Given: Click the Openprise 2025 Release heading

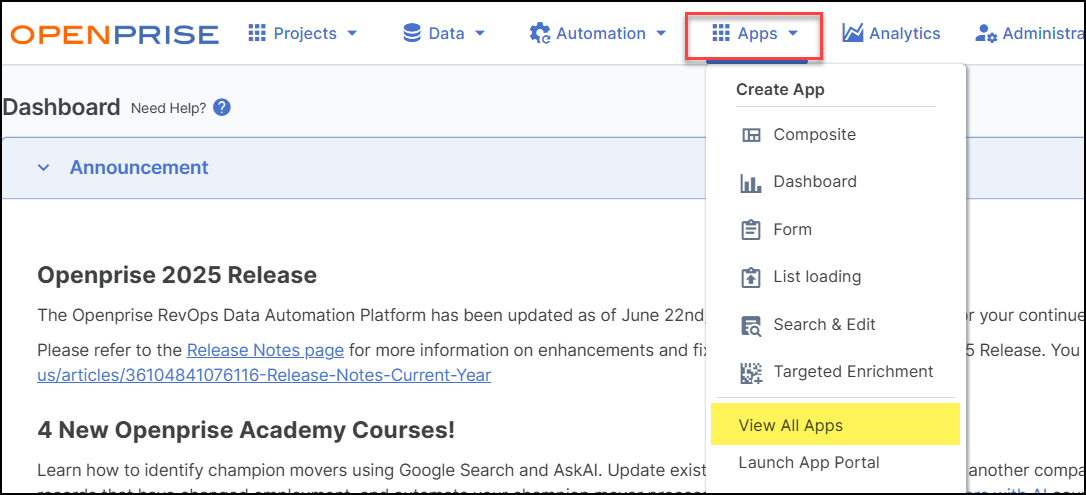Looking at the screenshot, I should point(177,276).
